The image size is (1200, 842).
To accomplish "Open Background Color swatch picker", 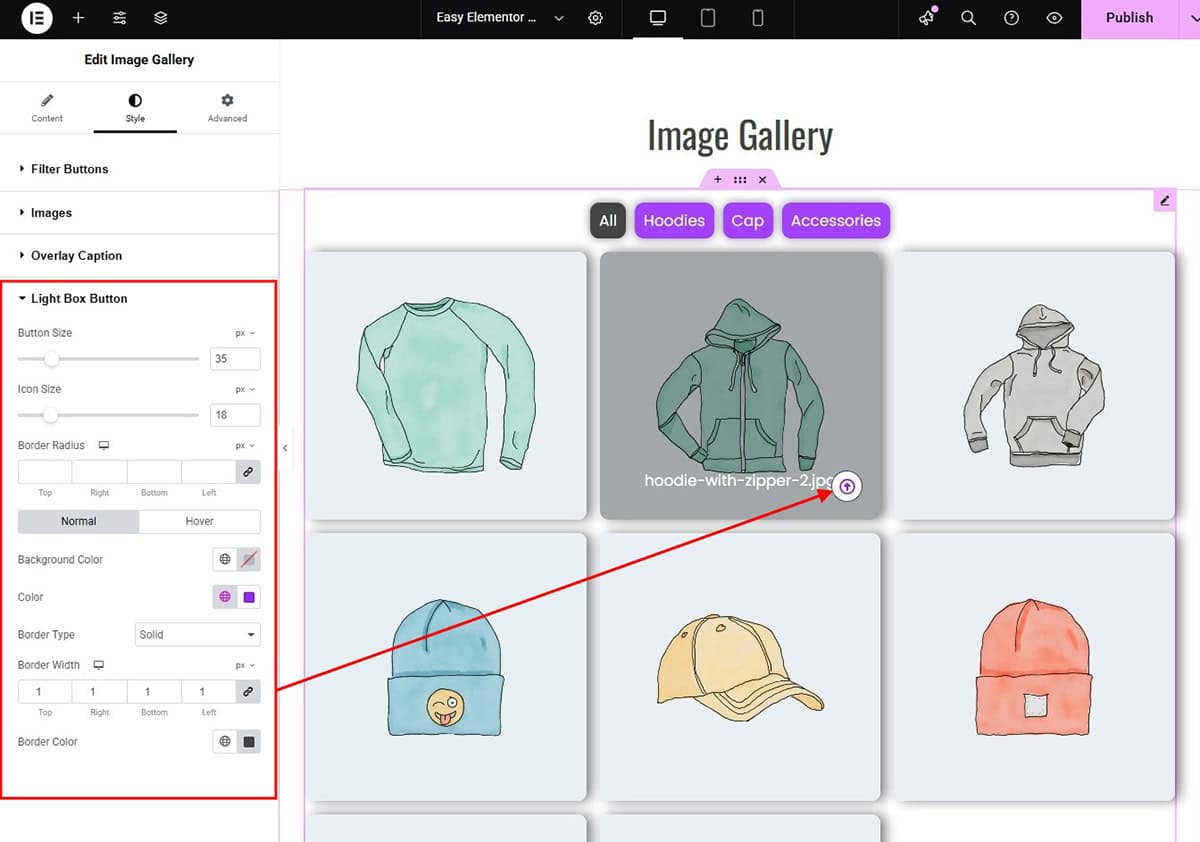I will [x=249, y=559].
